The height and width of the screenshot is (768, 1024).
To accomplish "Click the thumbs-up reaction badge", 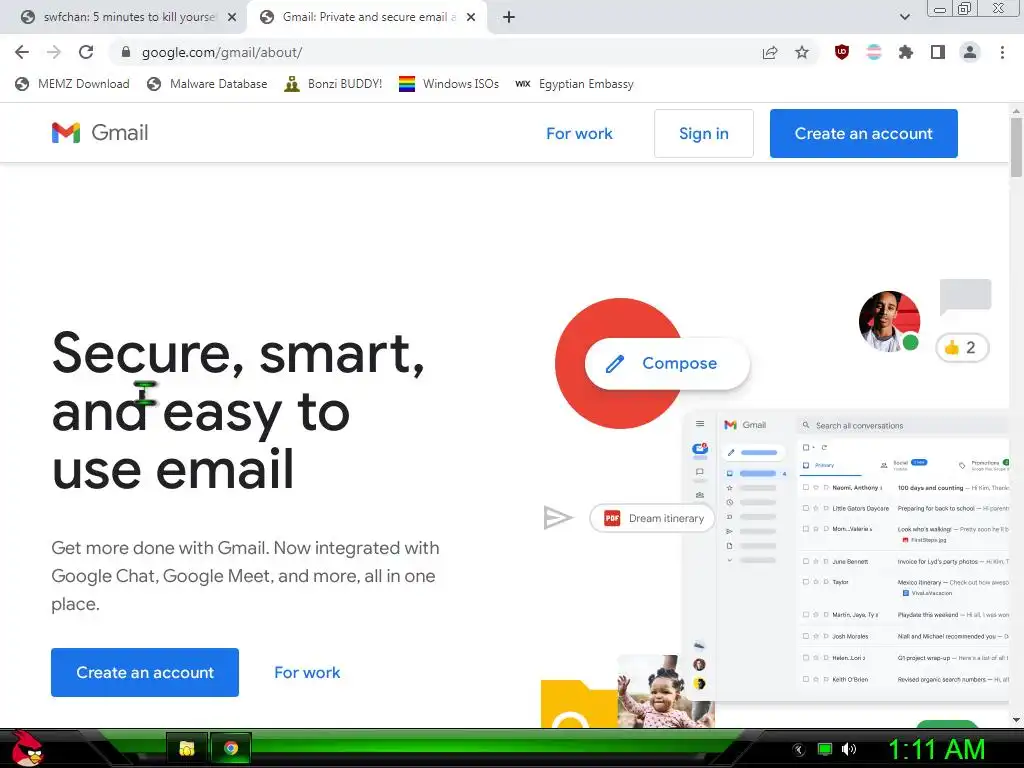I will pos(962,347).
